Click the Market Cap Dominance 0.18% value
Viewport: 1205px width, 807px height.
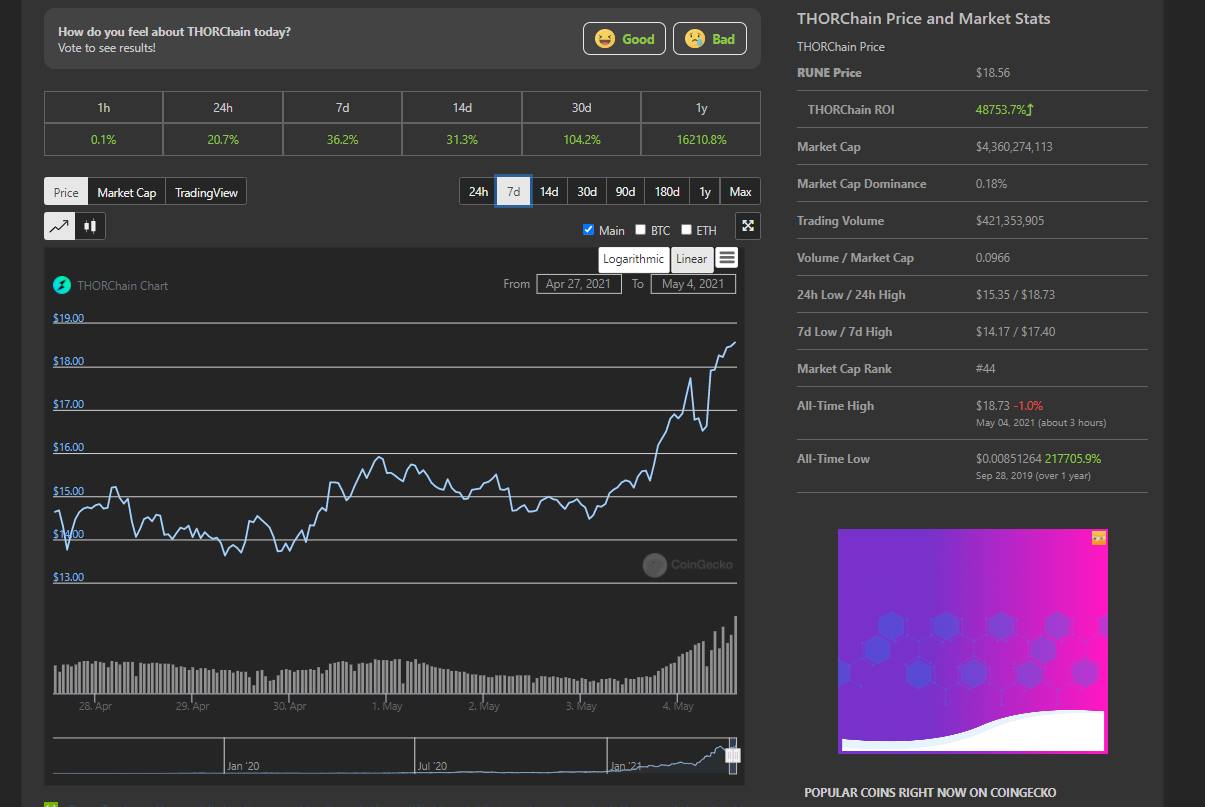click(x=991, y=184)
